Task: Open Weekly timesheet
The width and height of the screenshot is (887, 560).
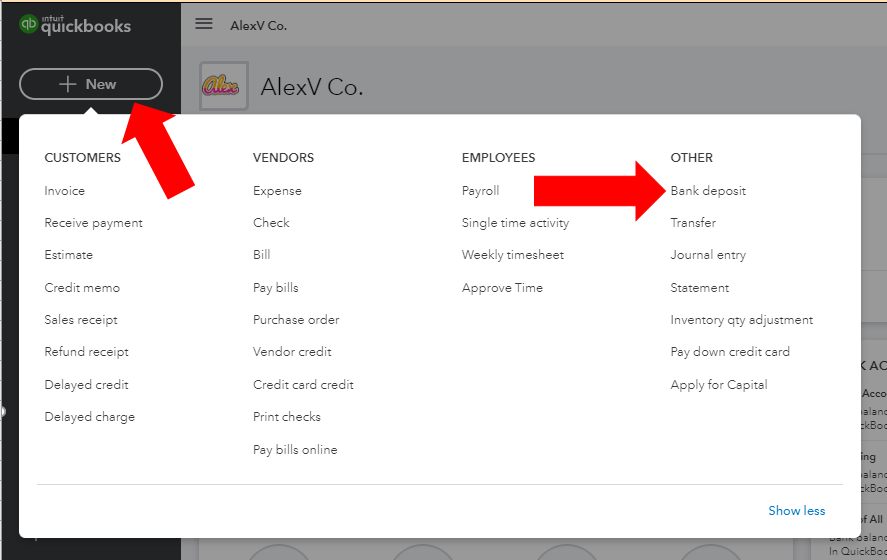Action: 513,255
